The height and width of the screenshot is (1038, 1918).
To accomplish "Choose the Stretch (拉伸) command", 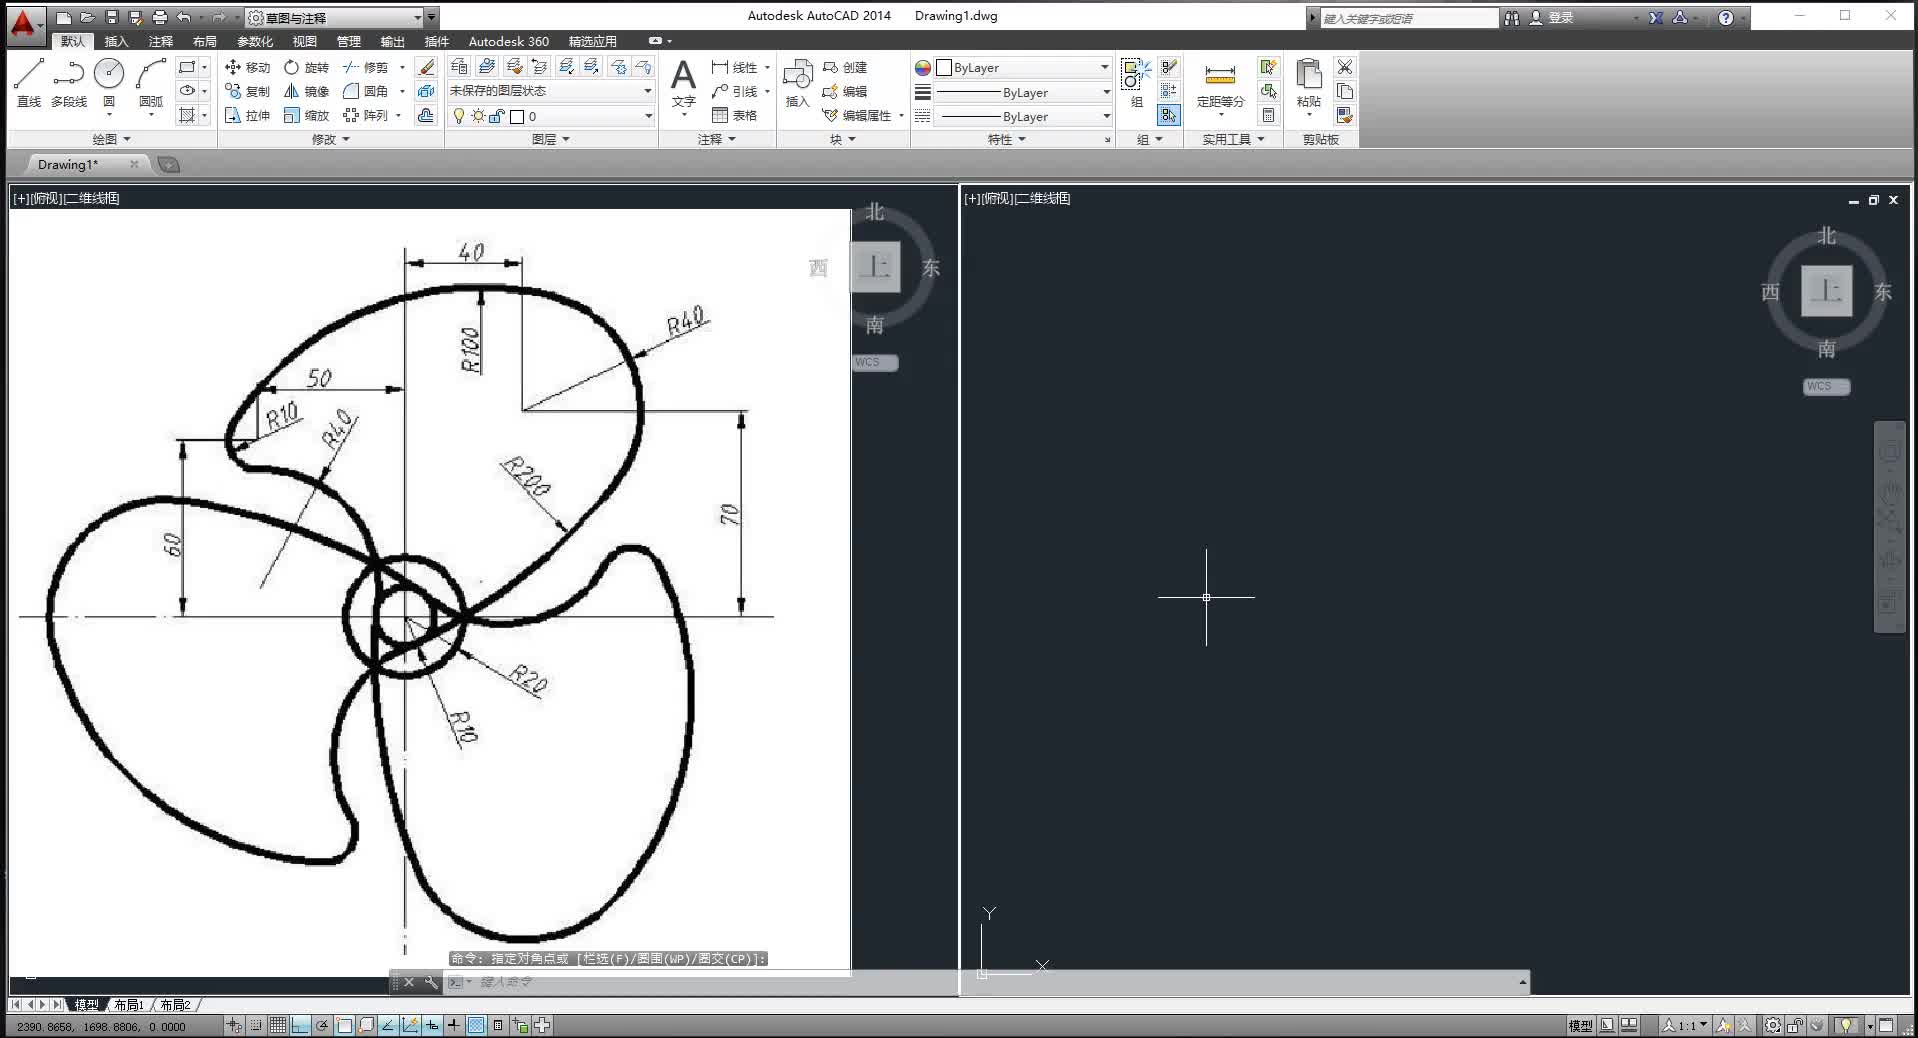I will point(247,115).
